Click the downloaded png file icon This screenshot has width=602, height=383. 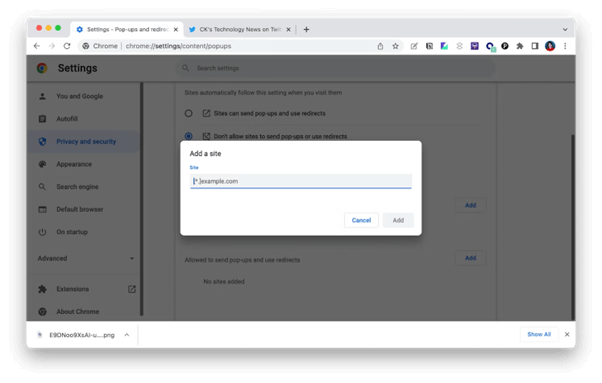pos(40,335)
